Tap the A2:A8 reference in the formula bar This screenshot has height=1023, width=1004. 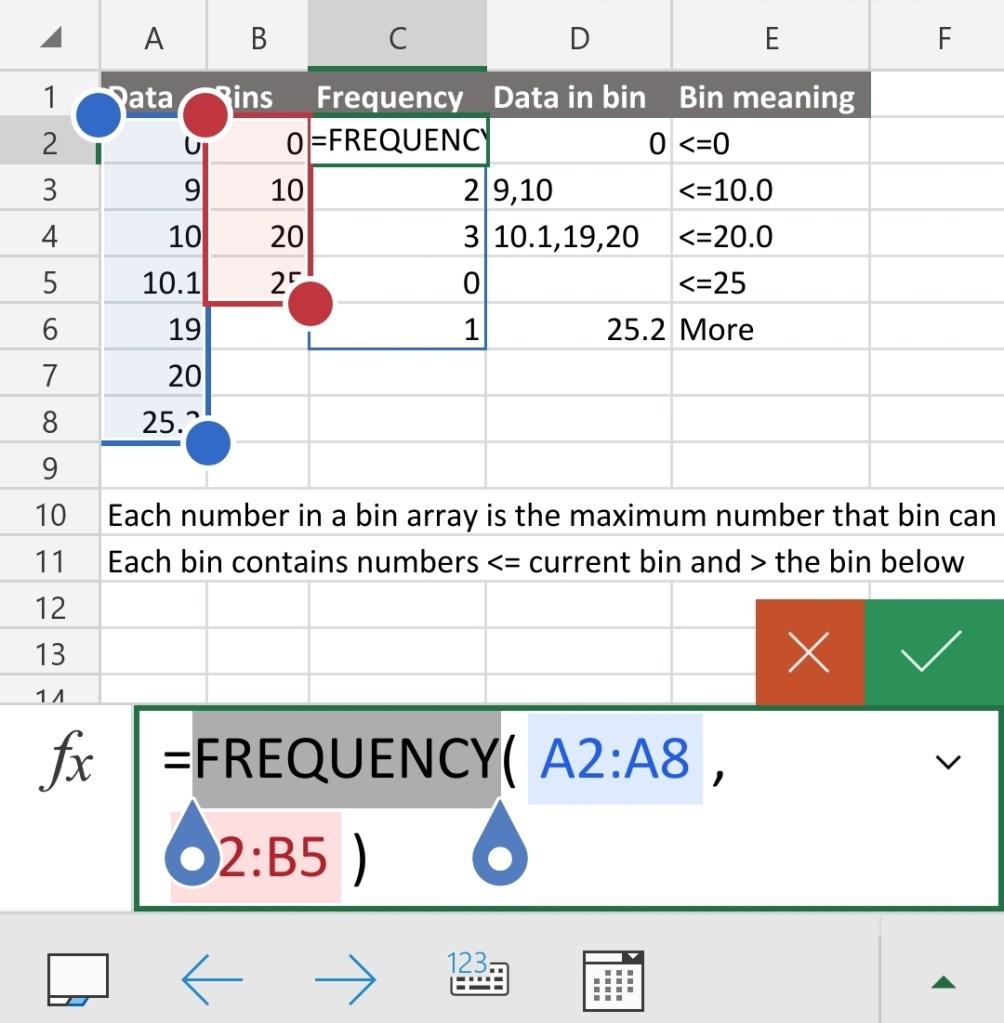(615, 760)
